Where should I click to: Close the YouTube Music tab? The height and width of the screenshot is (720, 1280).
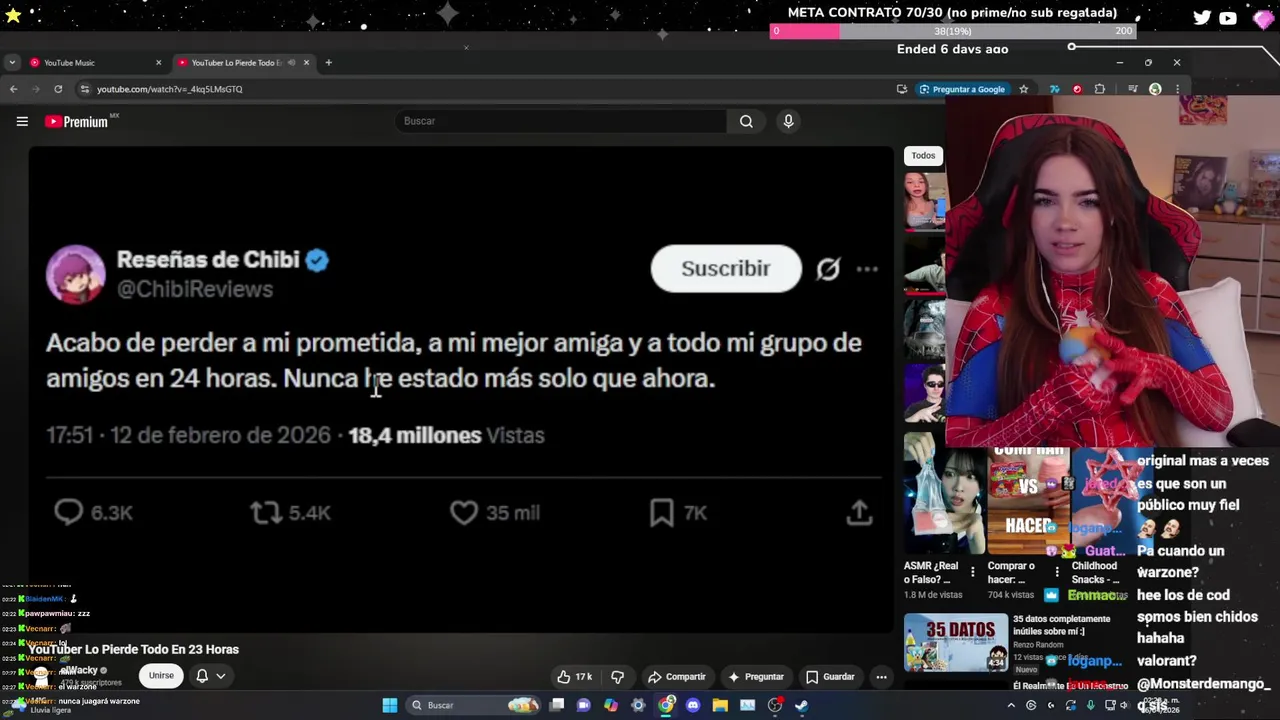158,63
